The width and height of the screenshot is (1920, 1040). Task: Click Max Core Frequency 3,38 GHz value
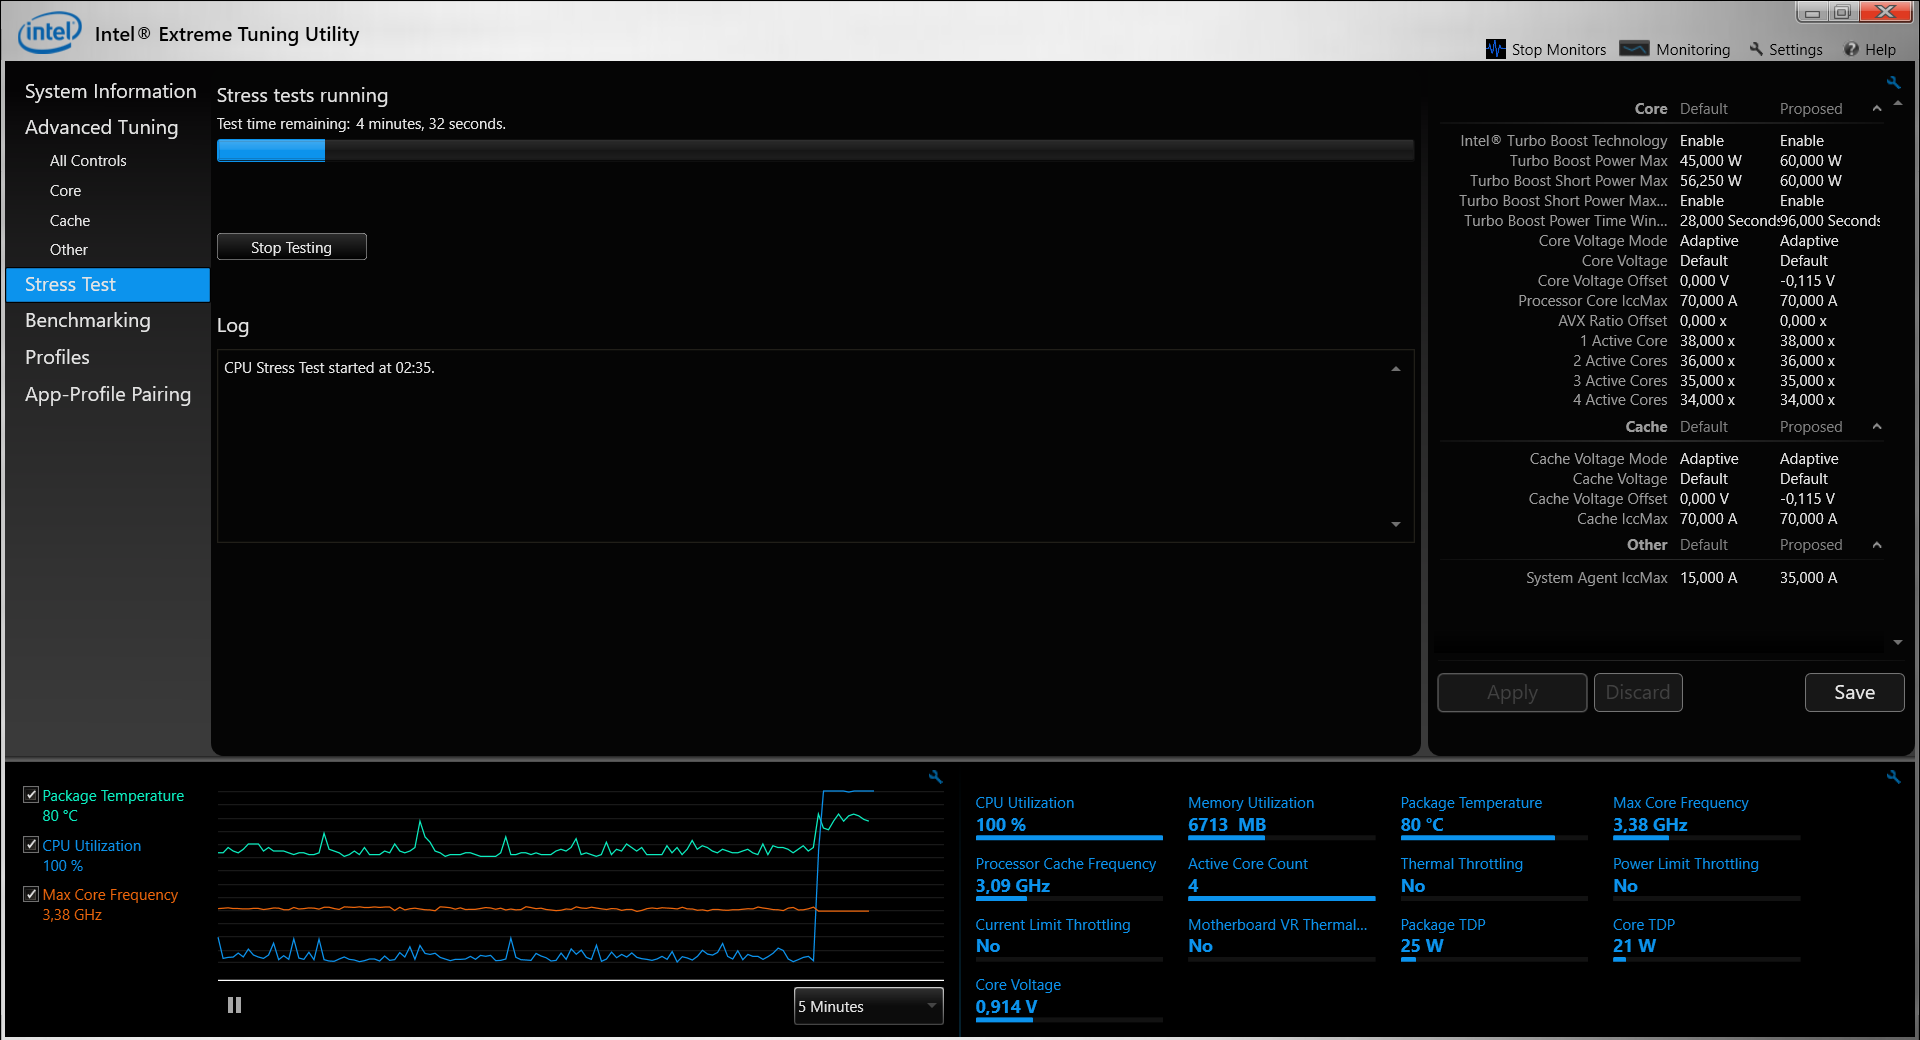coord(1650,825)
